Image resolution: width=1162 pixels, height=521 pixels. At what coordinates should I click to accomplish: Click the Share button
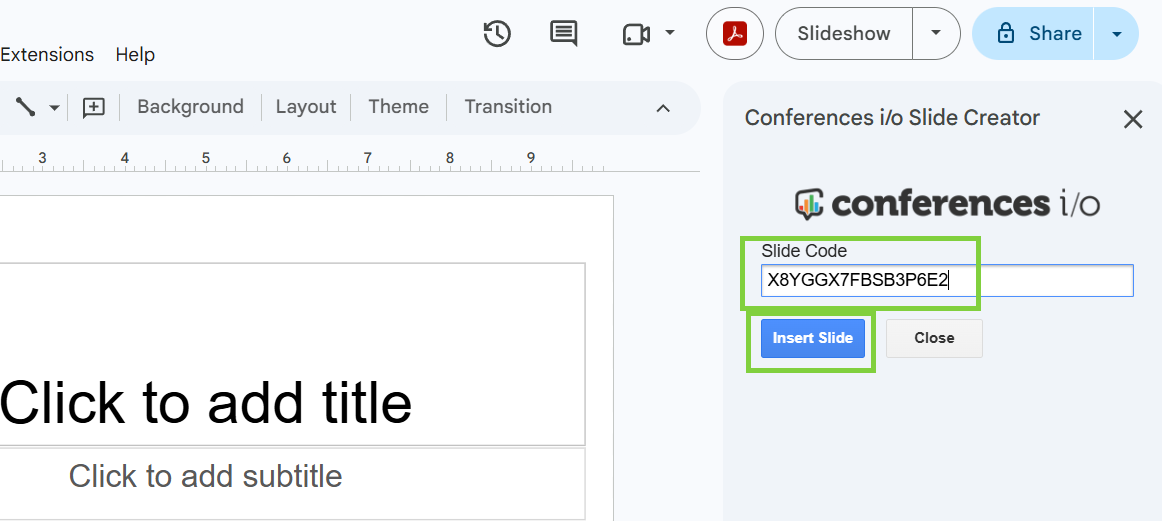pos(1033,33)
